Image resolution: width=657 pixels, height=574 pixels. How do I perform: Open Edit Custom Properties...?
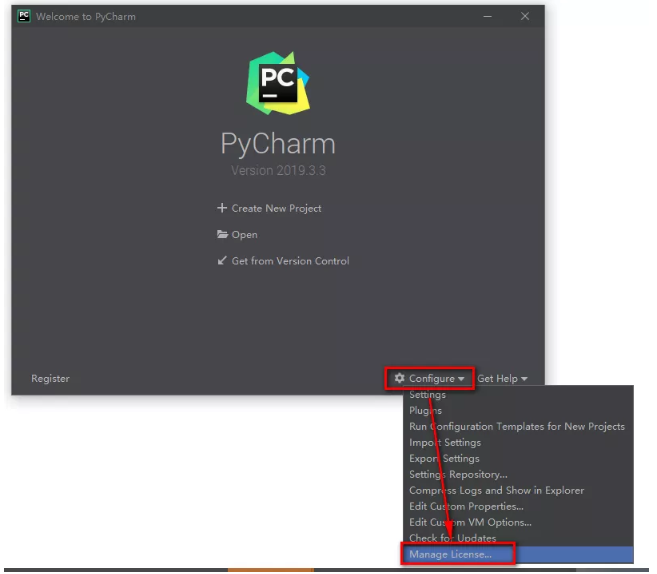[x=518, y=506]
